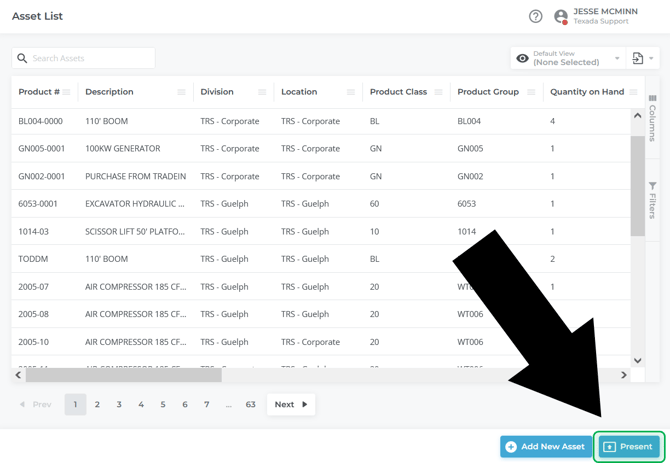Image resolution: width=670 pixels, height=463 pixels.
Task: Open the Product Class column menu icon
Action: click(x=438, y=92)
